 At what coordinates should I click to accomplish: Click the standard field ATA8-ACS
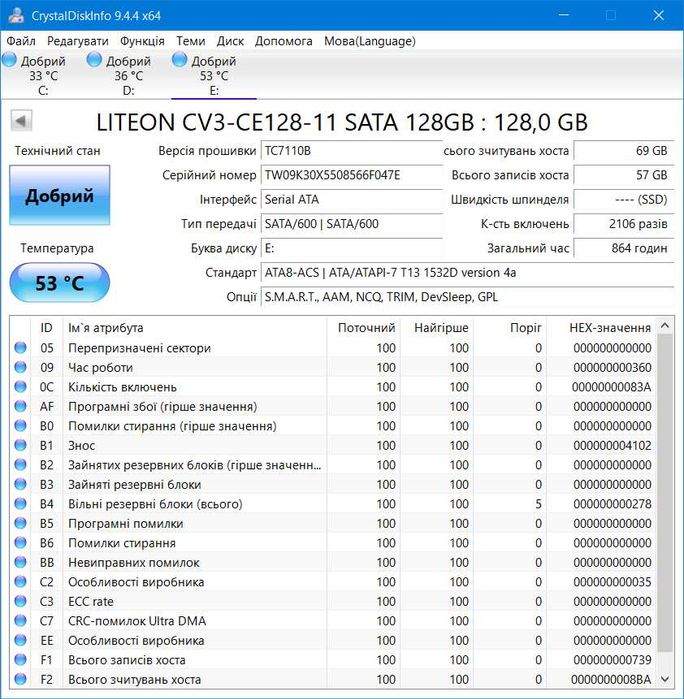pyautogui.click(x=467, y=272)
